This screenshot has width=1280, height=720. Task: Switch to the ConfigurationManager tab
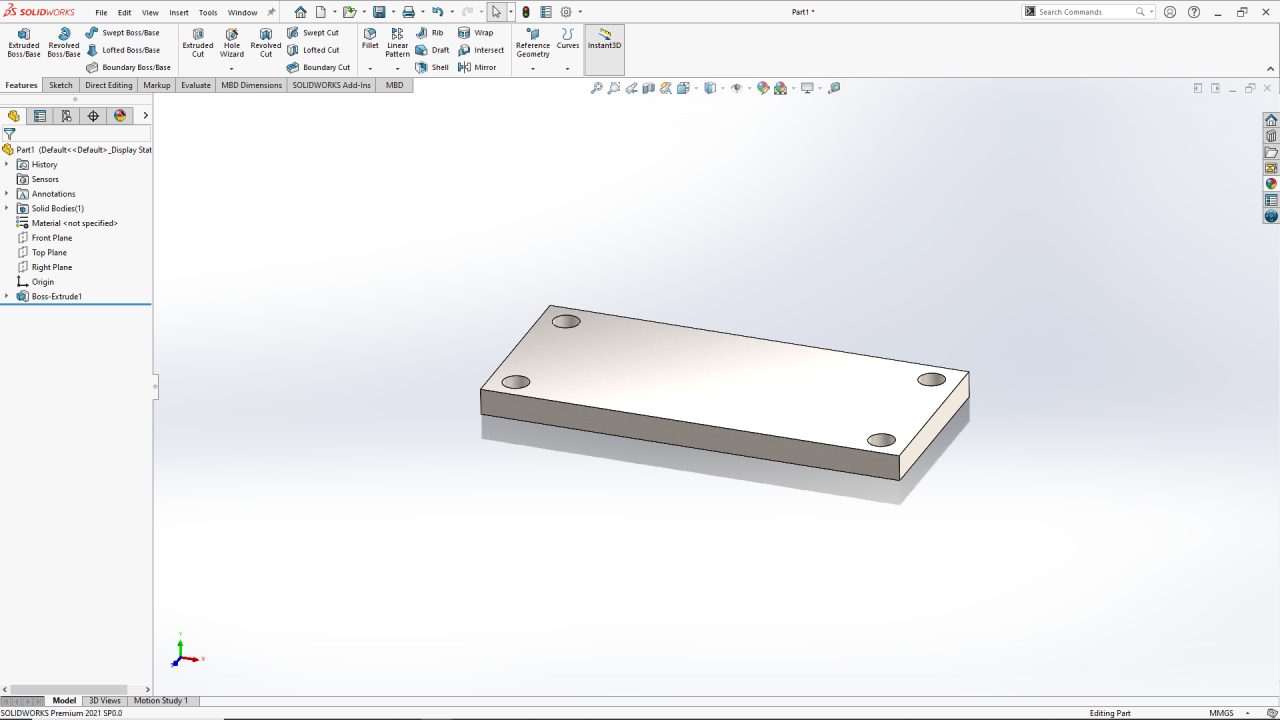(x=66, y=116)
